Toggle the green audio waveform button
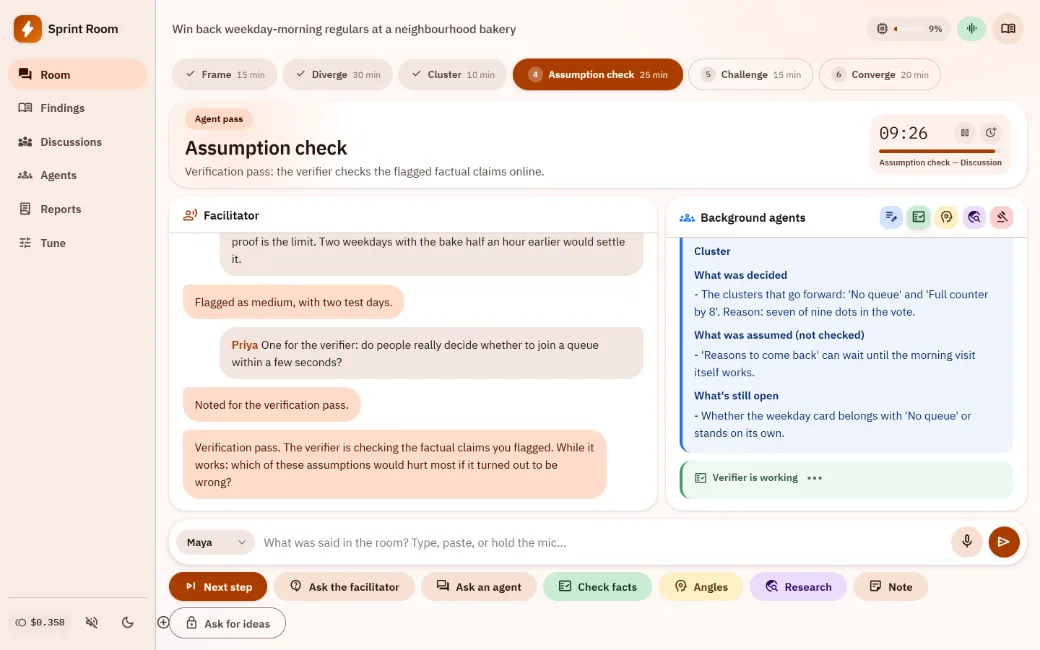 (x=971, y=29)
